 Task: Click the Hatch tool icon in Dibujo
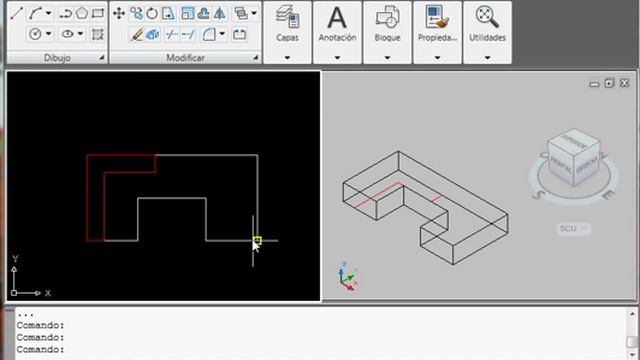pos(97,34)
